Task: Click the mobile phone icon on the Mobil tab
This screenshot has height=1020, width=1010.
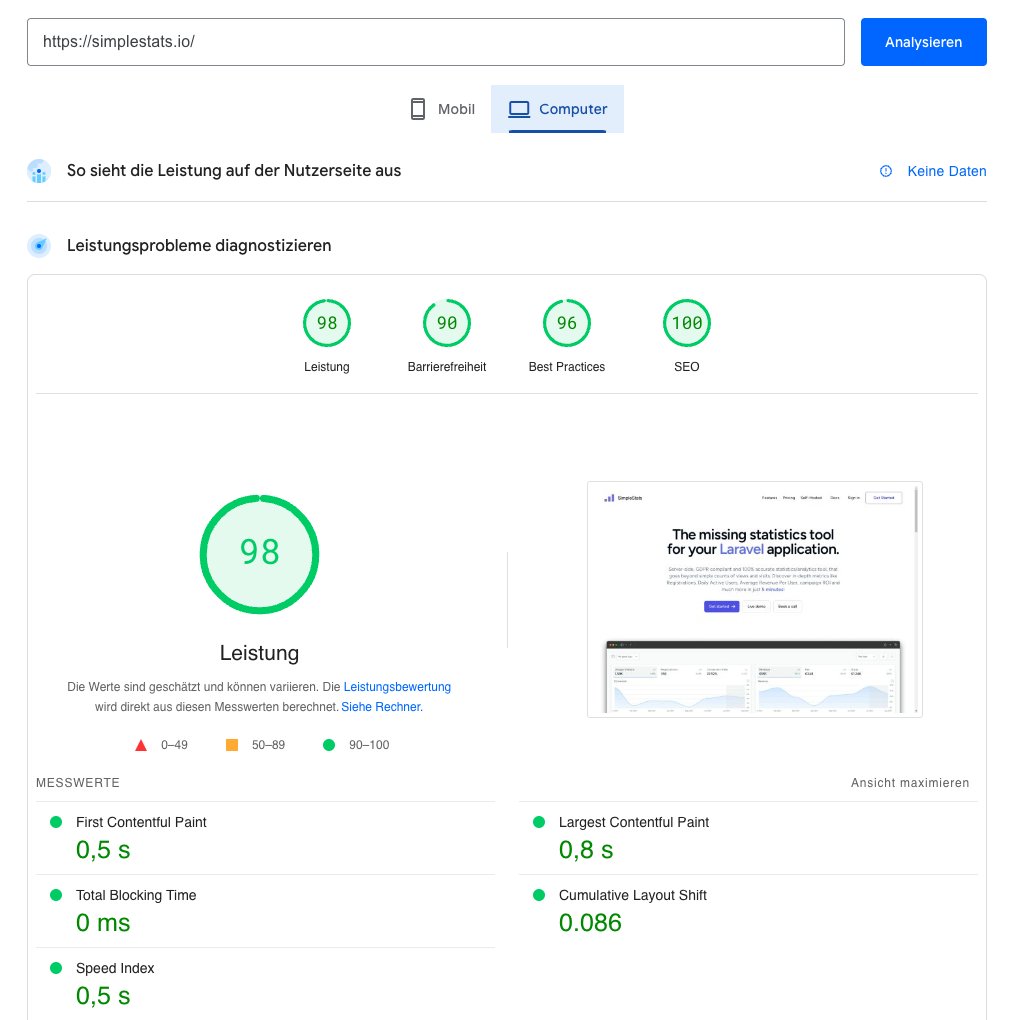Action: pyautogui.click(x=417, y=108)
